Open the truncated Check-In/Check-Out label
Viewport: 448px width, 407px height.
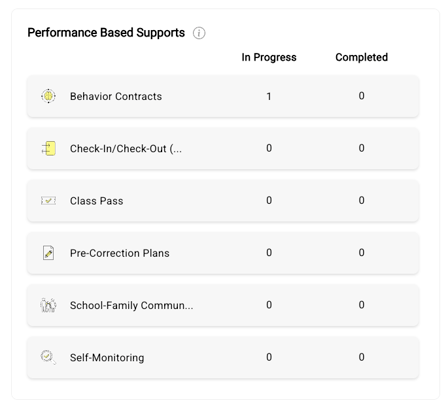coord(126,148)
